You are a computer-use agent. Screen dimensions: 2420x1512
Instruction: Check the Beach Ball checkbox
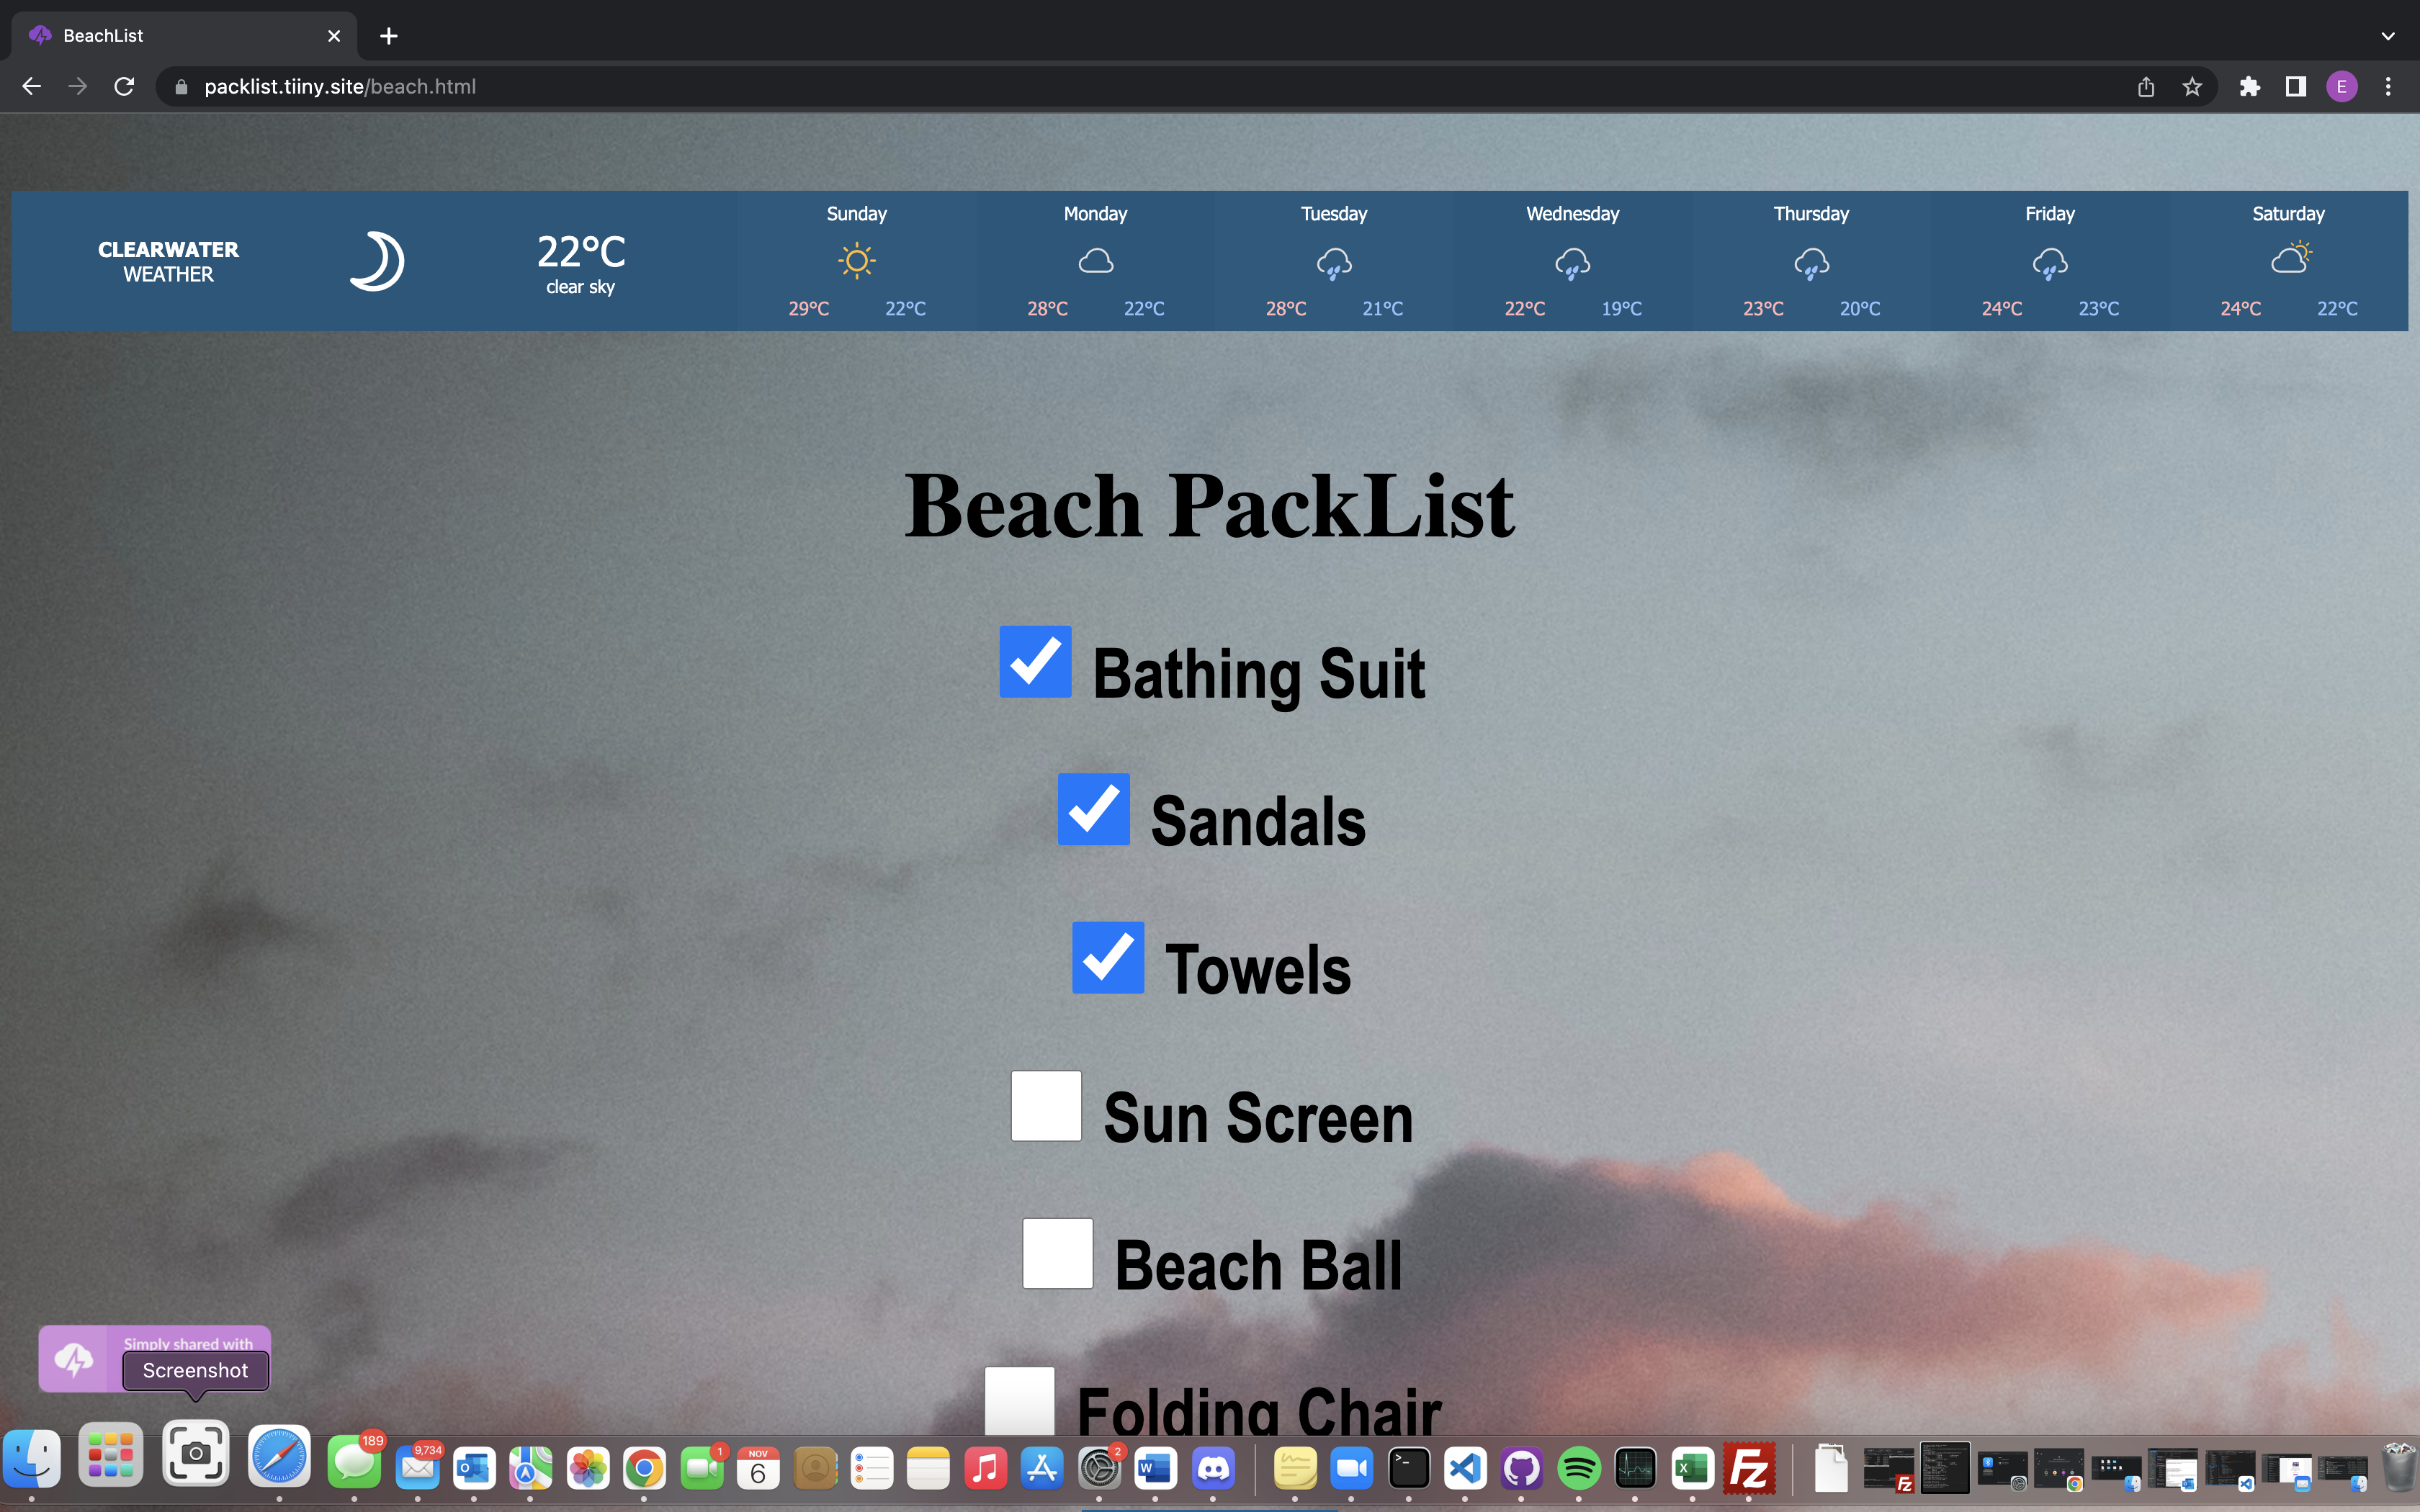coord(1057,1253)
